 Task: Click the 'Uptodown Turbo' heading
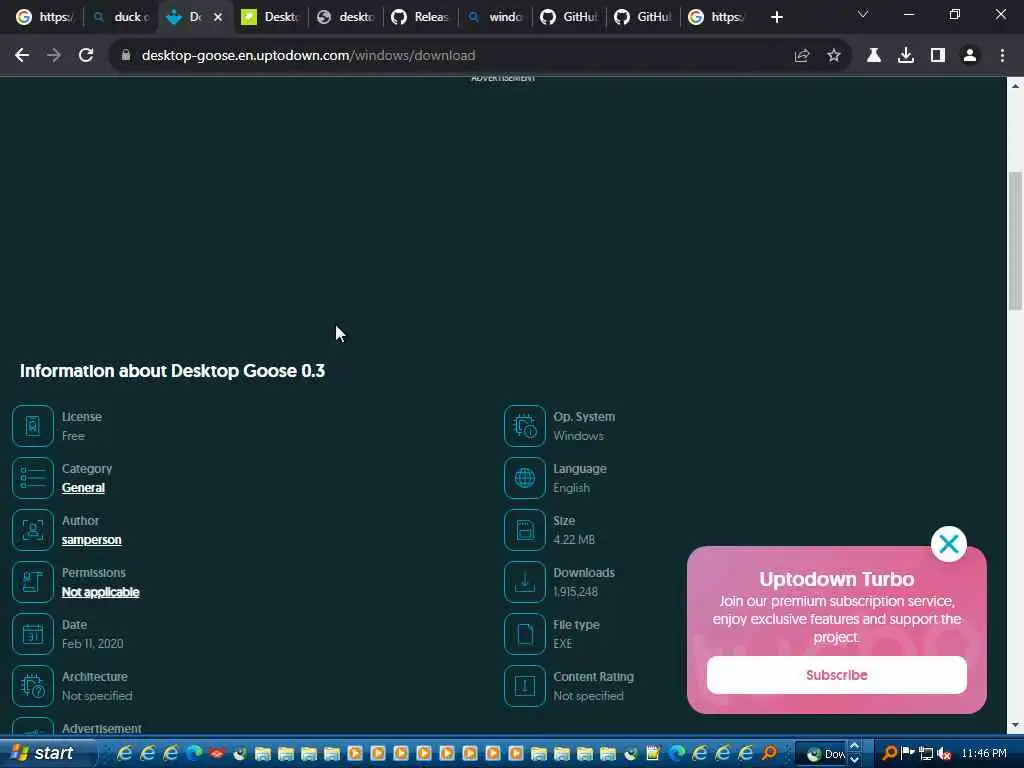coord(837,579)
